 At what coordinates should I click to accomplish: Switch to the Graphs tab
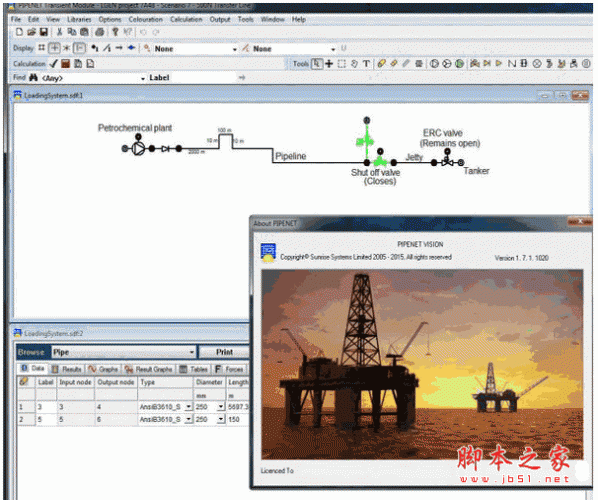tap(103, 369)
